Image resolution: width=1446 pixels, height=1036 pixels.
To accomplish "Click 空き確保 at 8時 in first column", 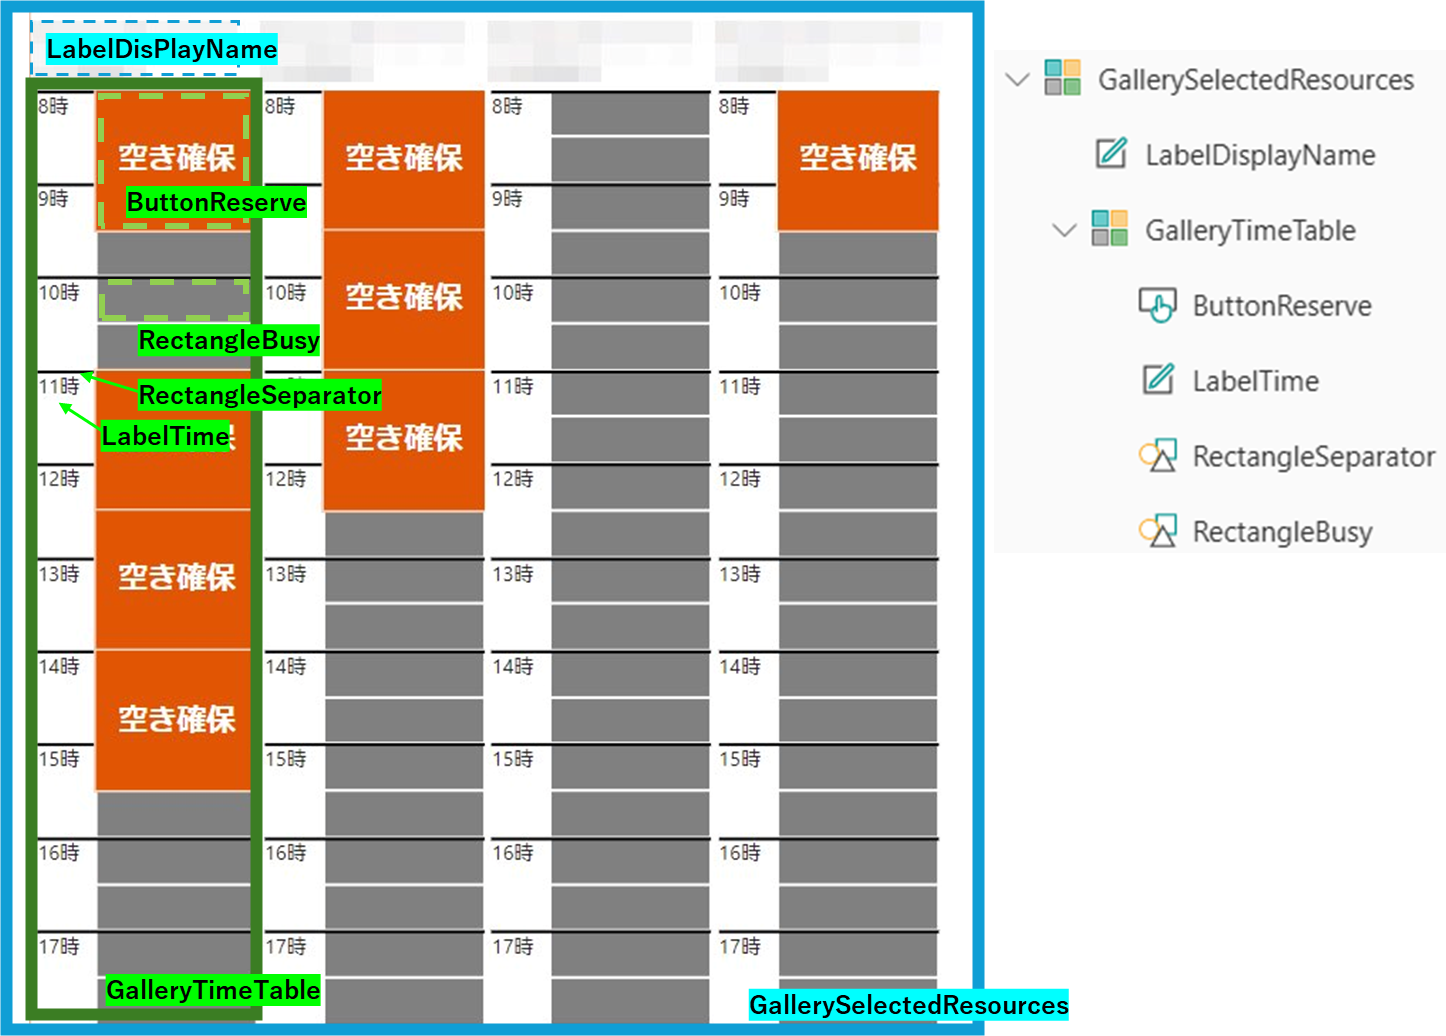I will click(174, 160).
